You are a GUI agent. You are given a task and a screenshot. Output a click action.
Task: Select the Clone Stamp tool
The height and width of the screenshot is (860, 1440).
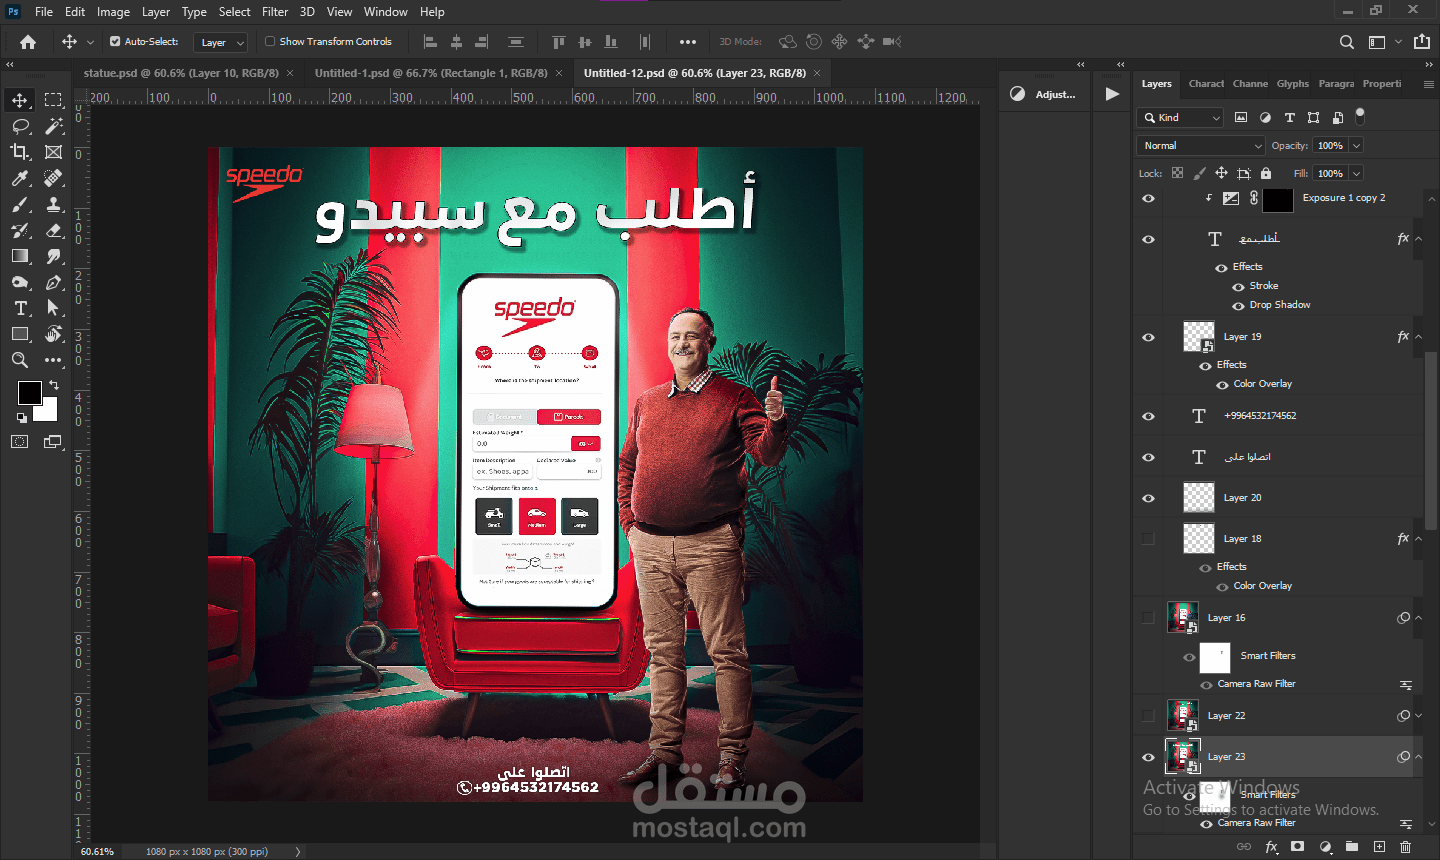pos(54,204)
